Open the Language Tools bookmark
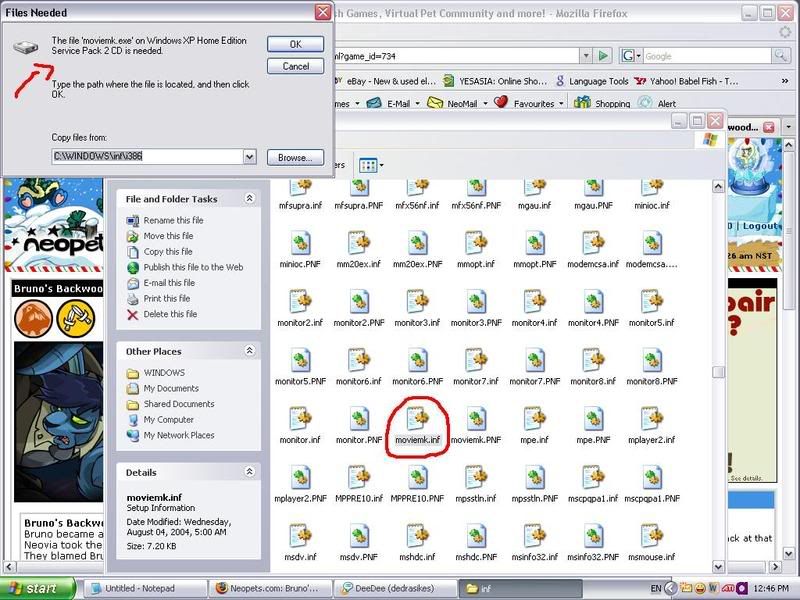This screenshot has width=800, height=600. 592,81
